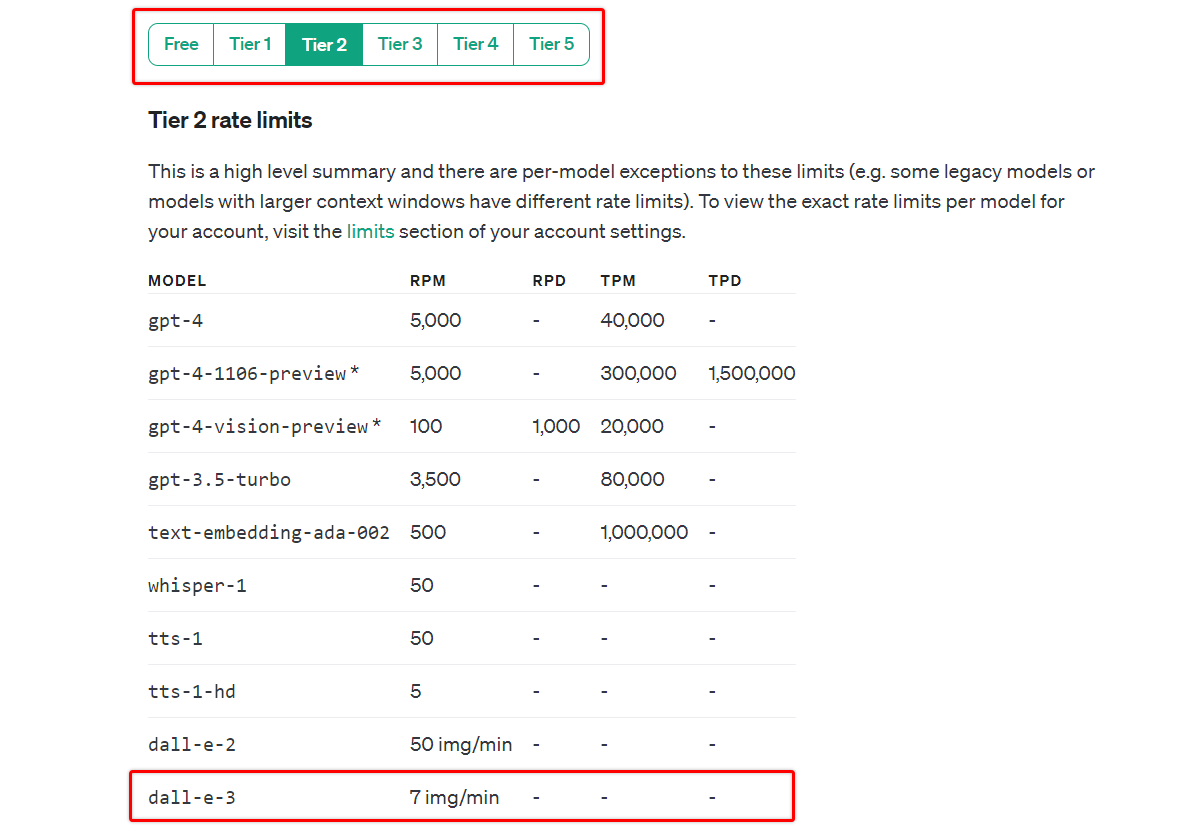Click the 1,500,000 TPD value
Viewport: 1178px width, 835px height.
(x=751, y=374)
